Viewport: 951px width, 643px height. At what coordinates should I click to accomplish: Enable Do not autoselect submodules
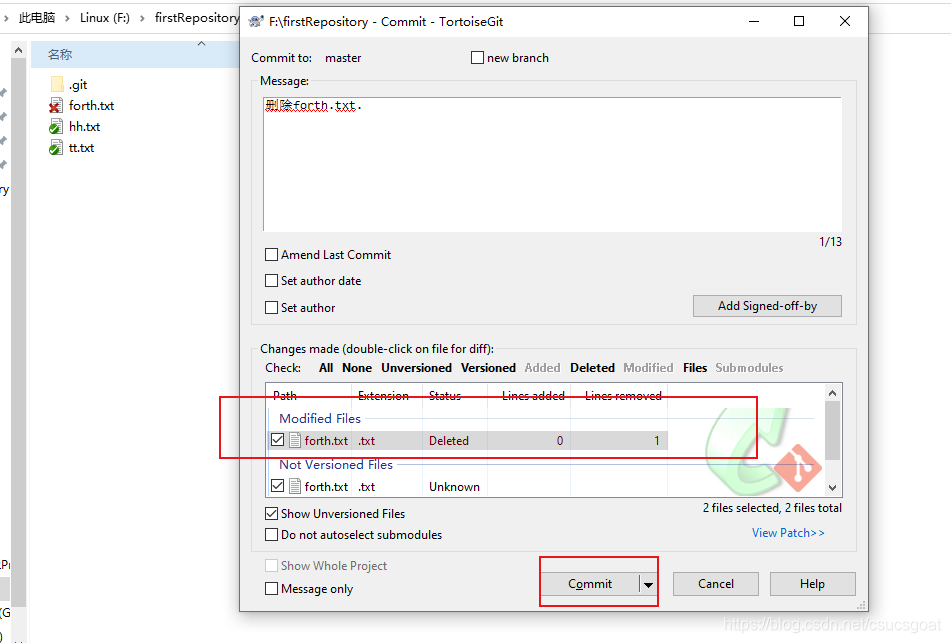click(x=271, y=535)
